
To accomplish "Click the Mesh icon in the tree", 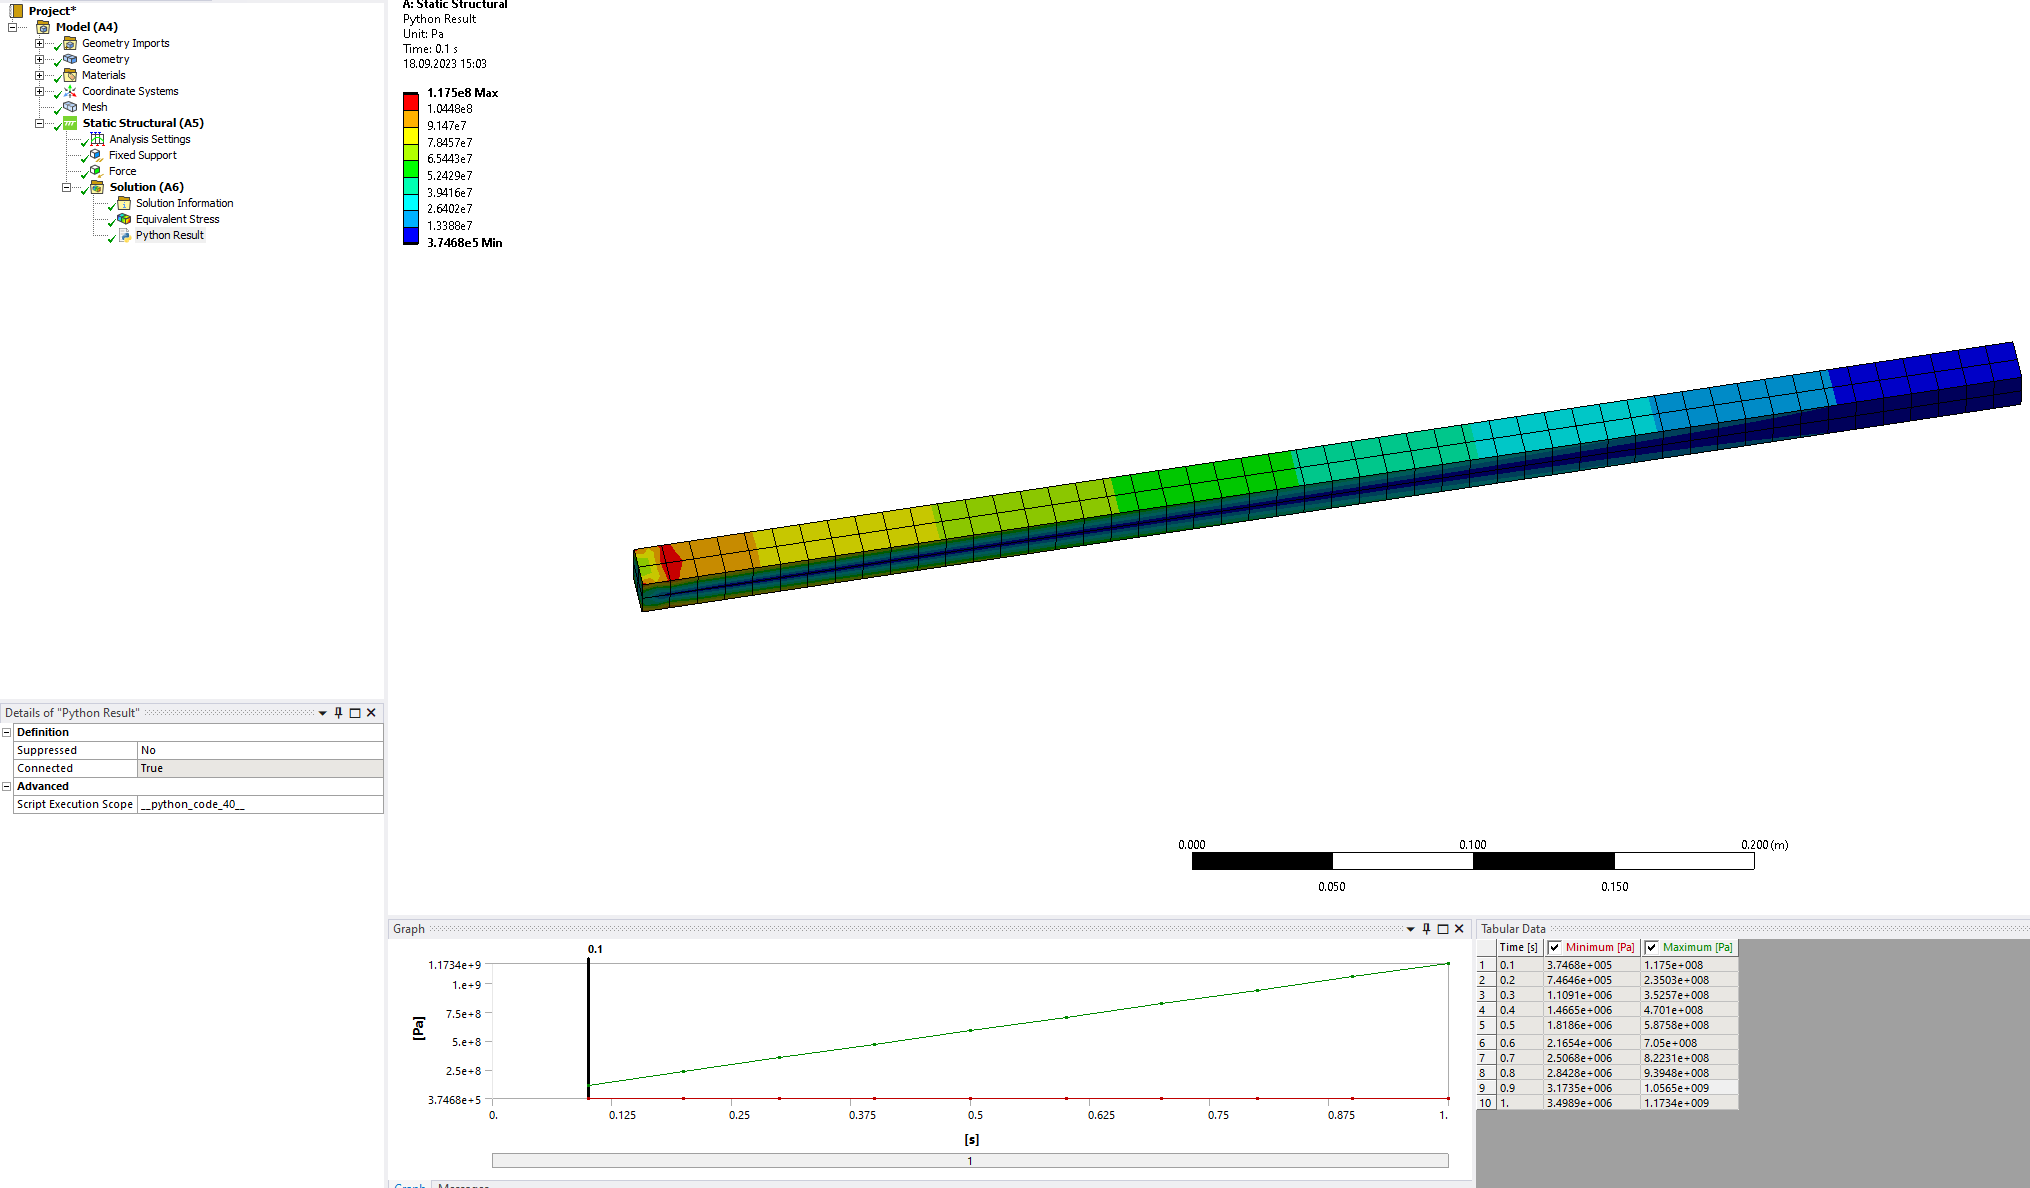I will coord(70,107).
